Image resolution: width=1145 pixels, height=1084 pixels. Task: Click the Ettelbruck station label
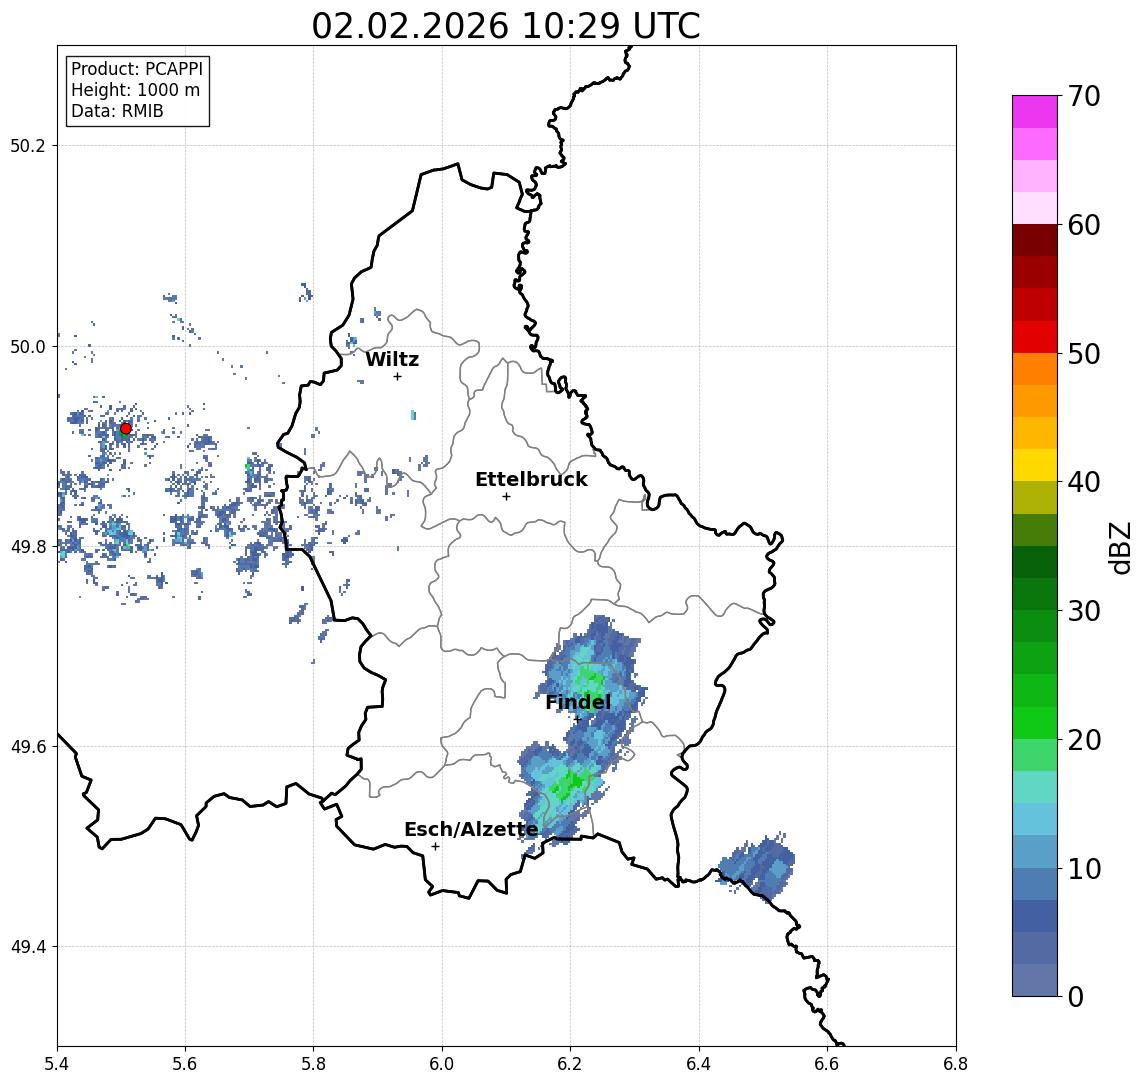click(531, 479)
